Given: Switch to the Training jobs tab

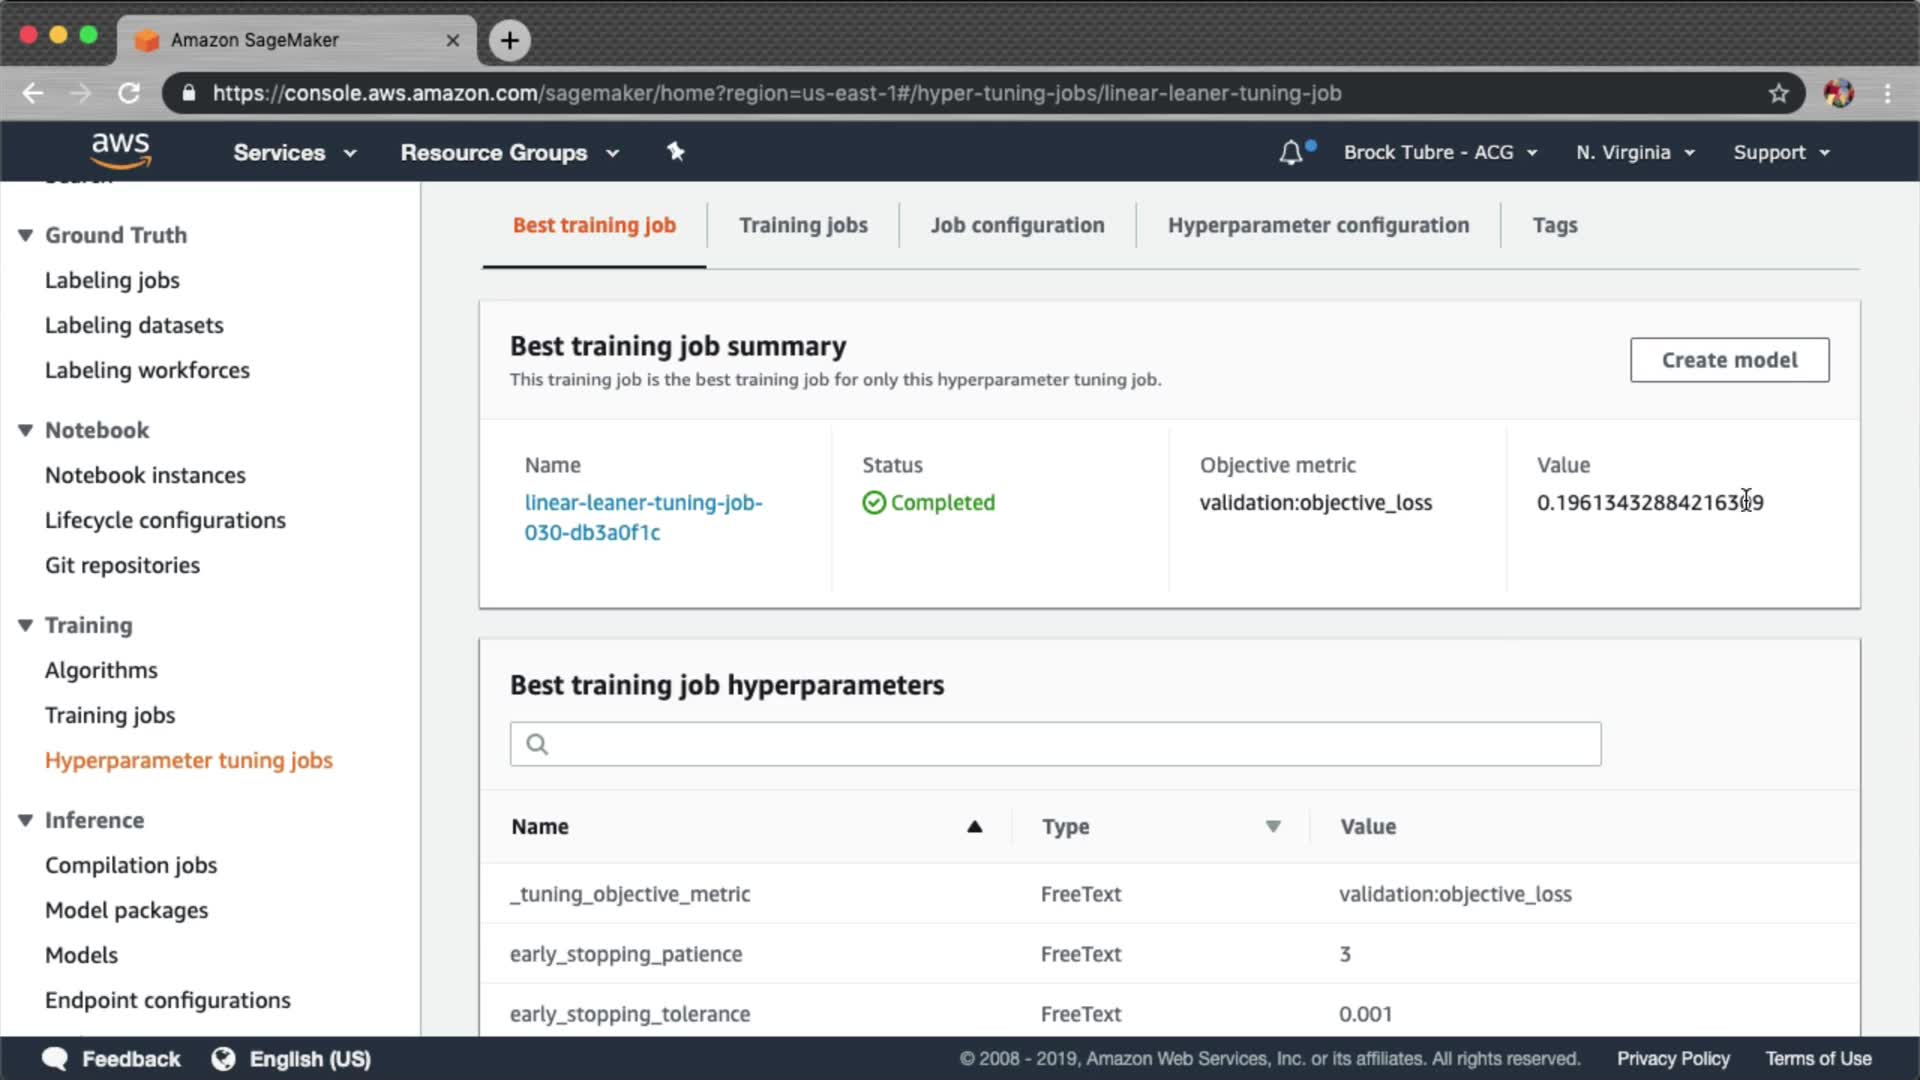Looking at the screenshot, I should (x=803, y=225).
